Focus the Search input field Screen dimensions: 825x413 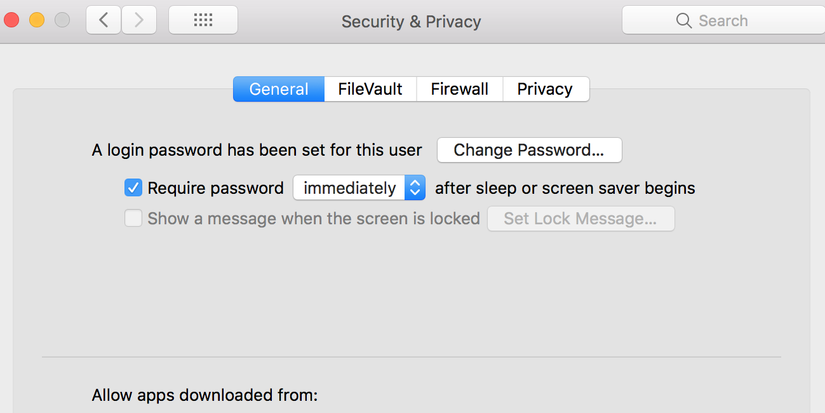724,21
